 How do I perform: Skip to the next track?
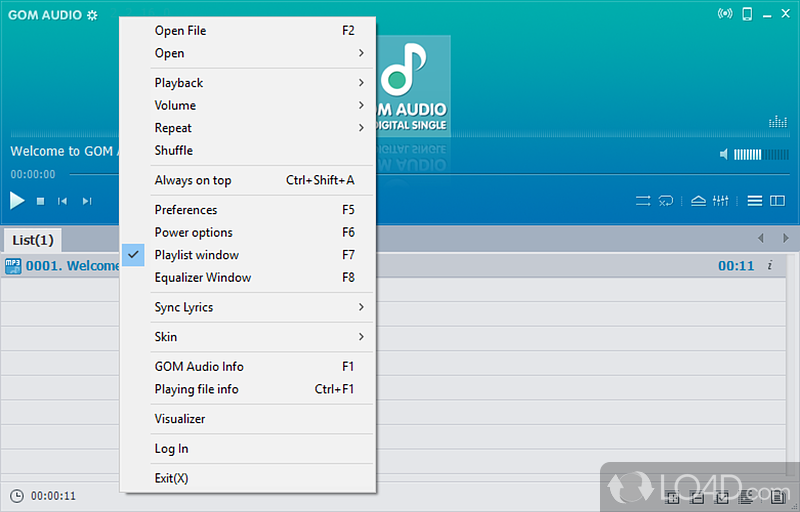[x=87, y=201]
